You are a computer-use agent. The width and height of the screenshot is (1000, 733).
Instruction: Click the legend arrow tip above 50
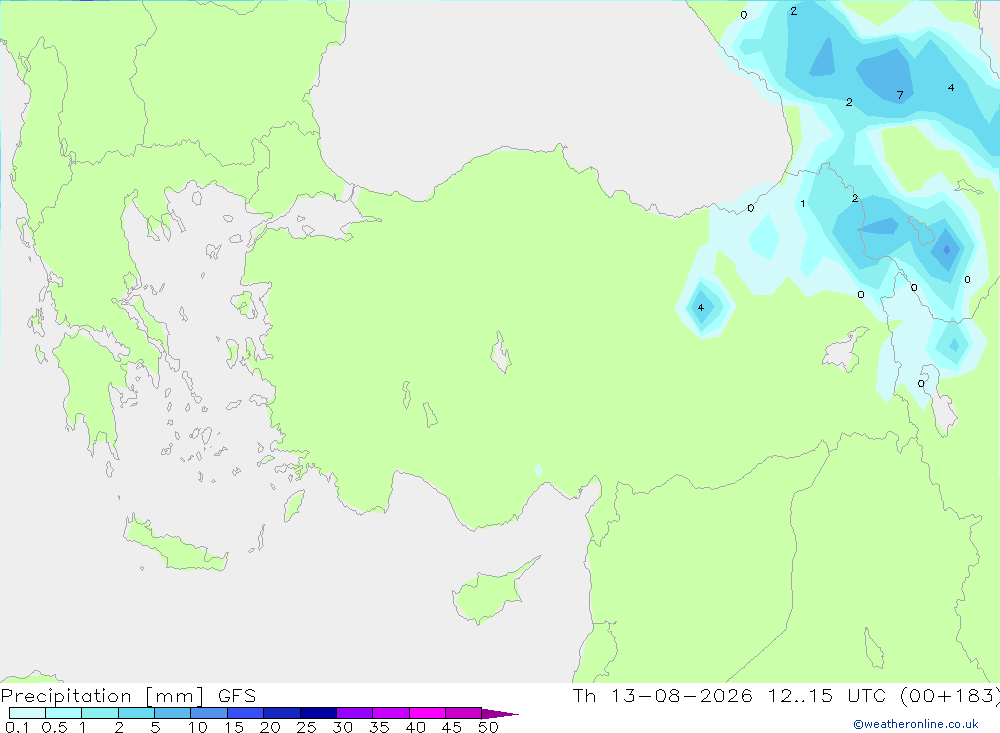coord(501,713)
